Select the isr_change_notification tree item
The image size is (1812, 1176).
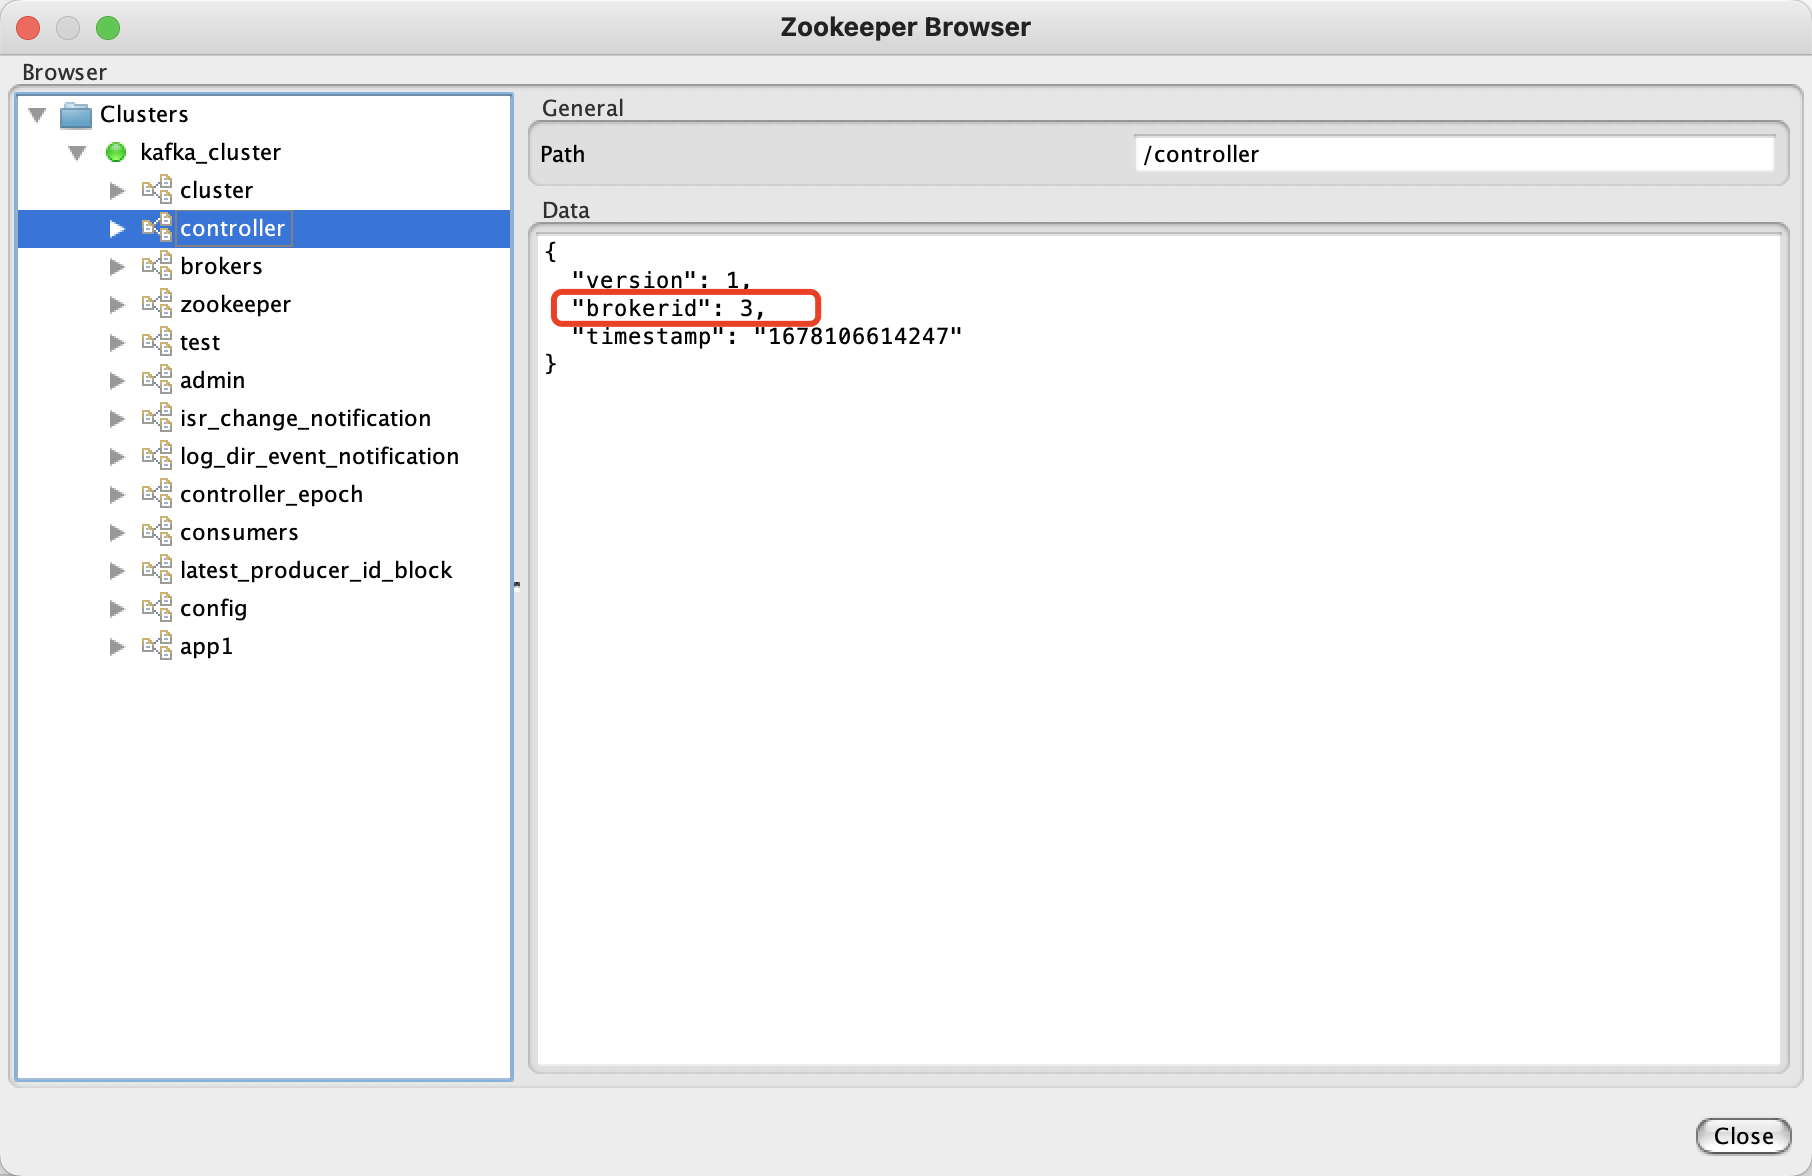pyautogui.click(x=305, y=418)
